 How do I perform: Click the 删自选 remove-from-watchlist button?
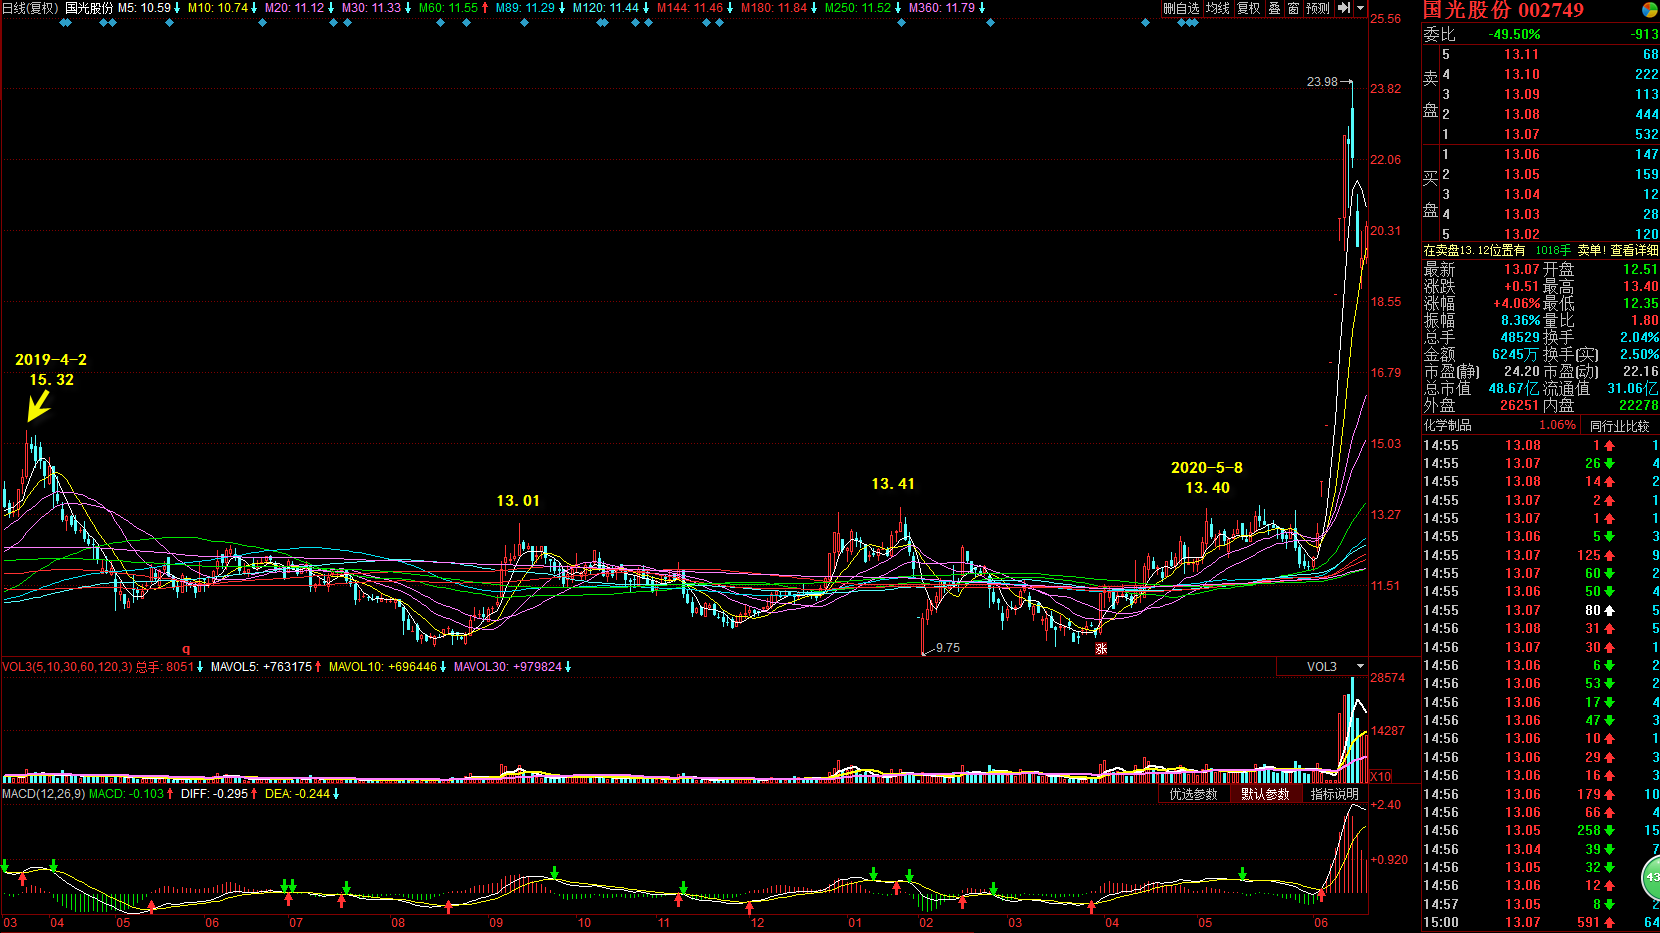tap(1180, 8)
